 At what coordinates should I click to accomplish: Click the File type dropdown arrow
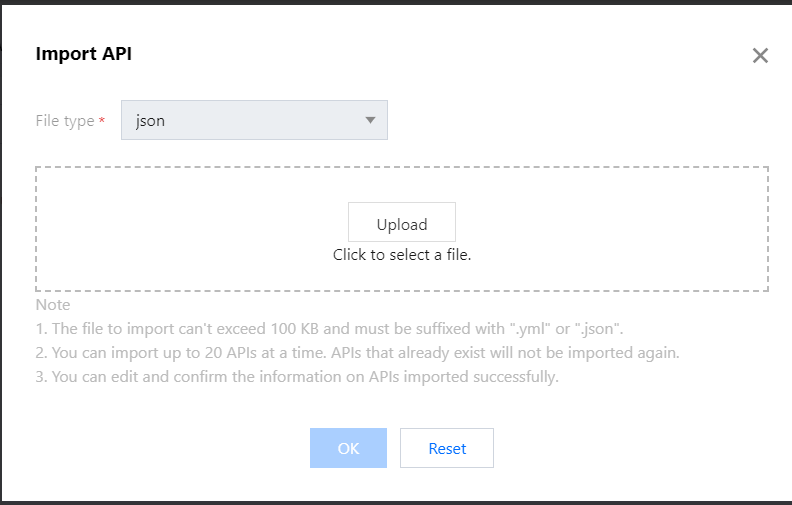(370, 121)
